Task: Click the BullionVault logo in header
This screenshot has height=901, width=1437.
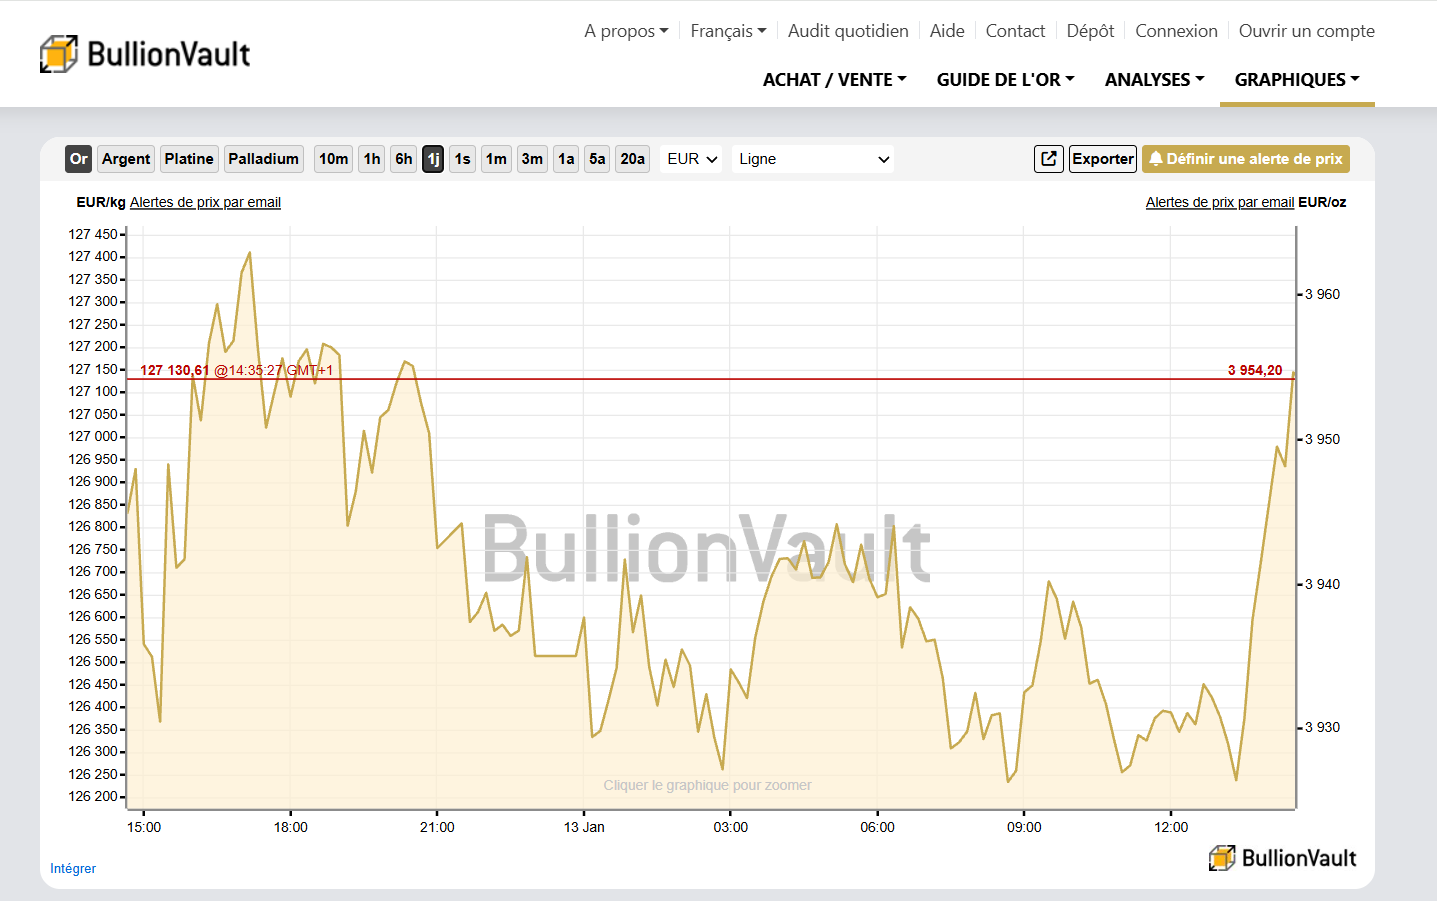Action: tap(146, 54)
